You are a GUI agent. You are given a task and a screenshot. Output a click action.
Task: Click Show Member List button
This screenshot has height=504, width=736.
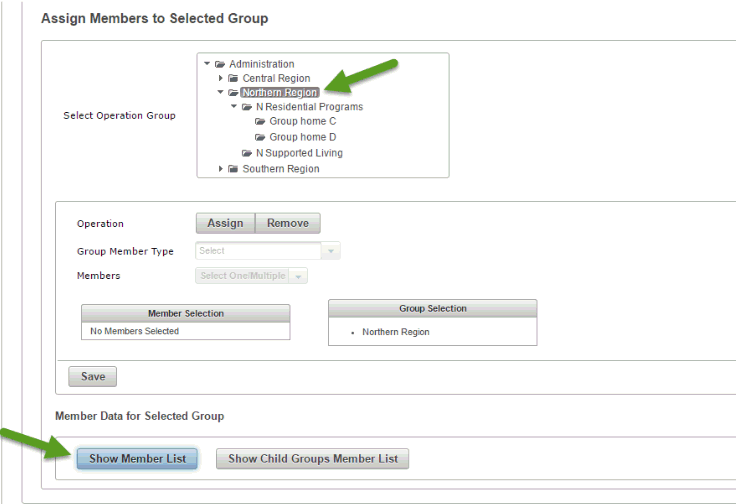137,458
